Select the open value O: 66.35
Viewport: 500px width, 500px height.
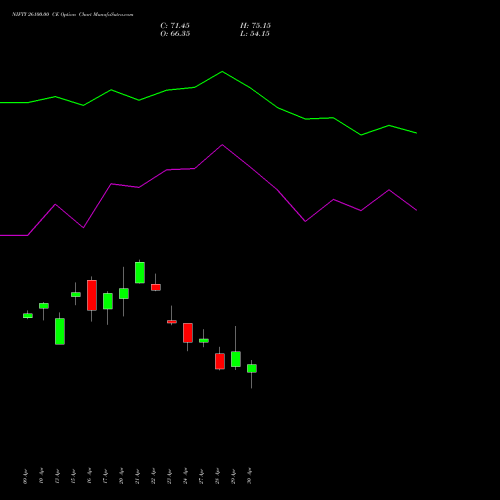pos(175,34)
